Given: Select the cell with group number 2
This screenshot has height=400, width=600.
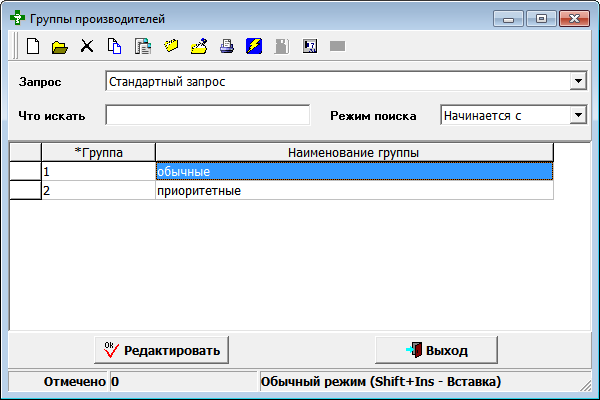Looking at the screenshot, I should pyautogui.click(x=98, y=190).
